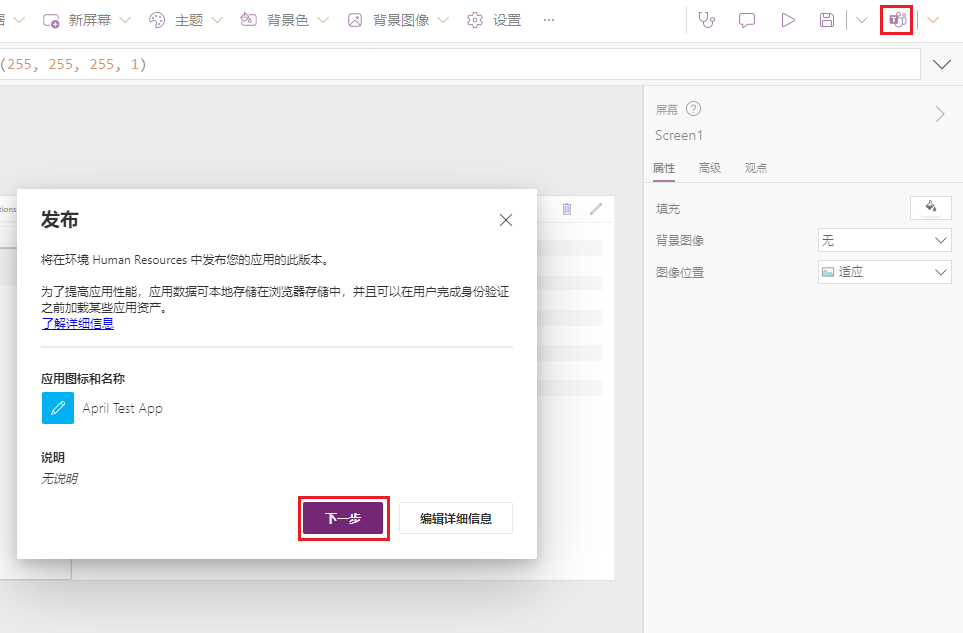963x633 pixels.
Task: Open the 填充 fill color picker
Action: [x=930, y=208]
